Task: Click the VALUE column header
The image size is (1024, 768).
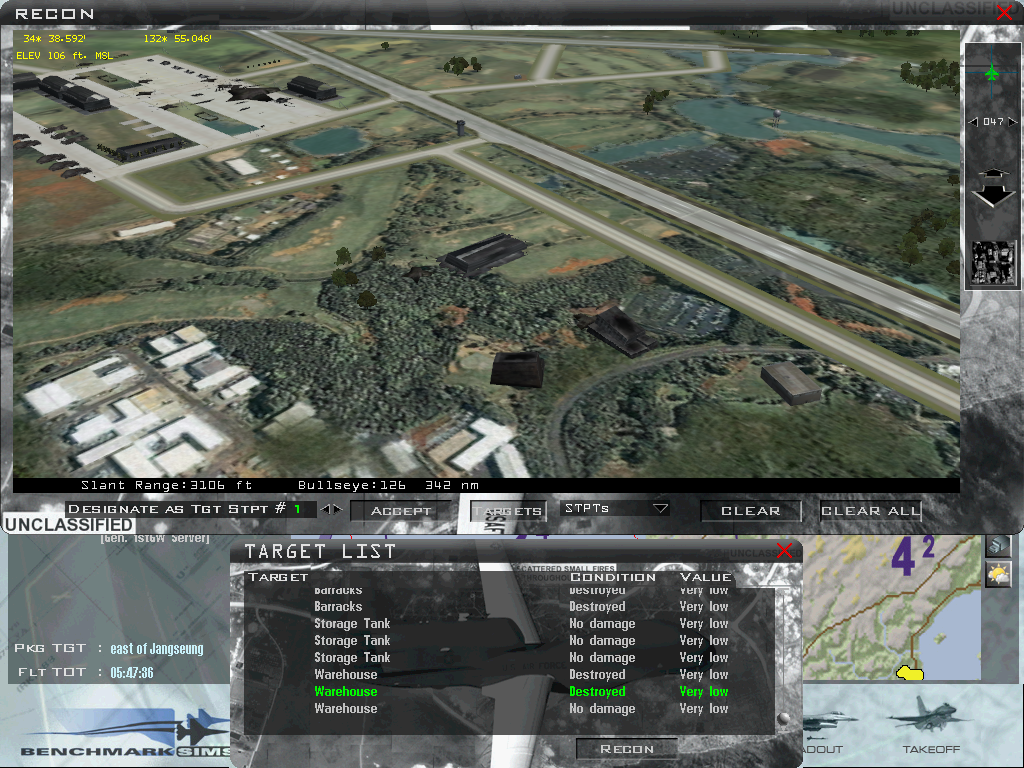Action: coord(705,577)
